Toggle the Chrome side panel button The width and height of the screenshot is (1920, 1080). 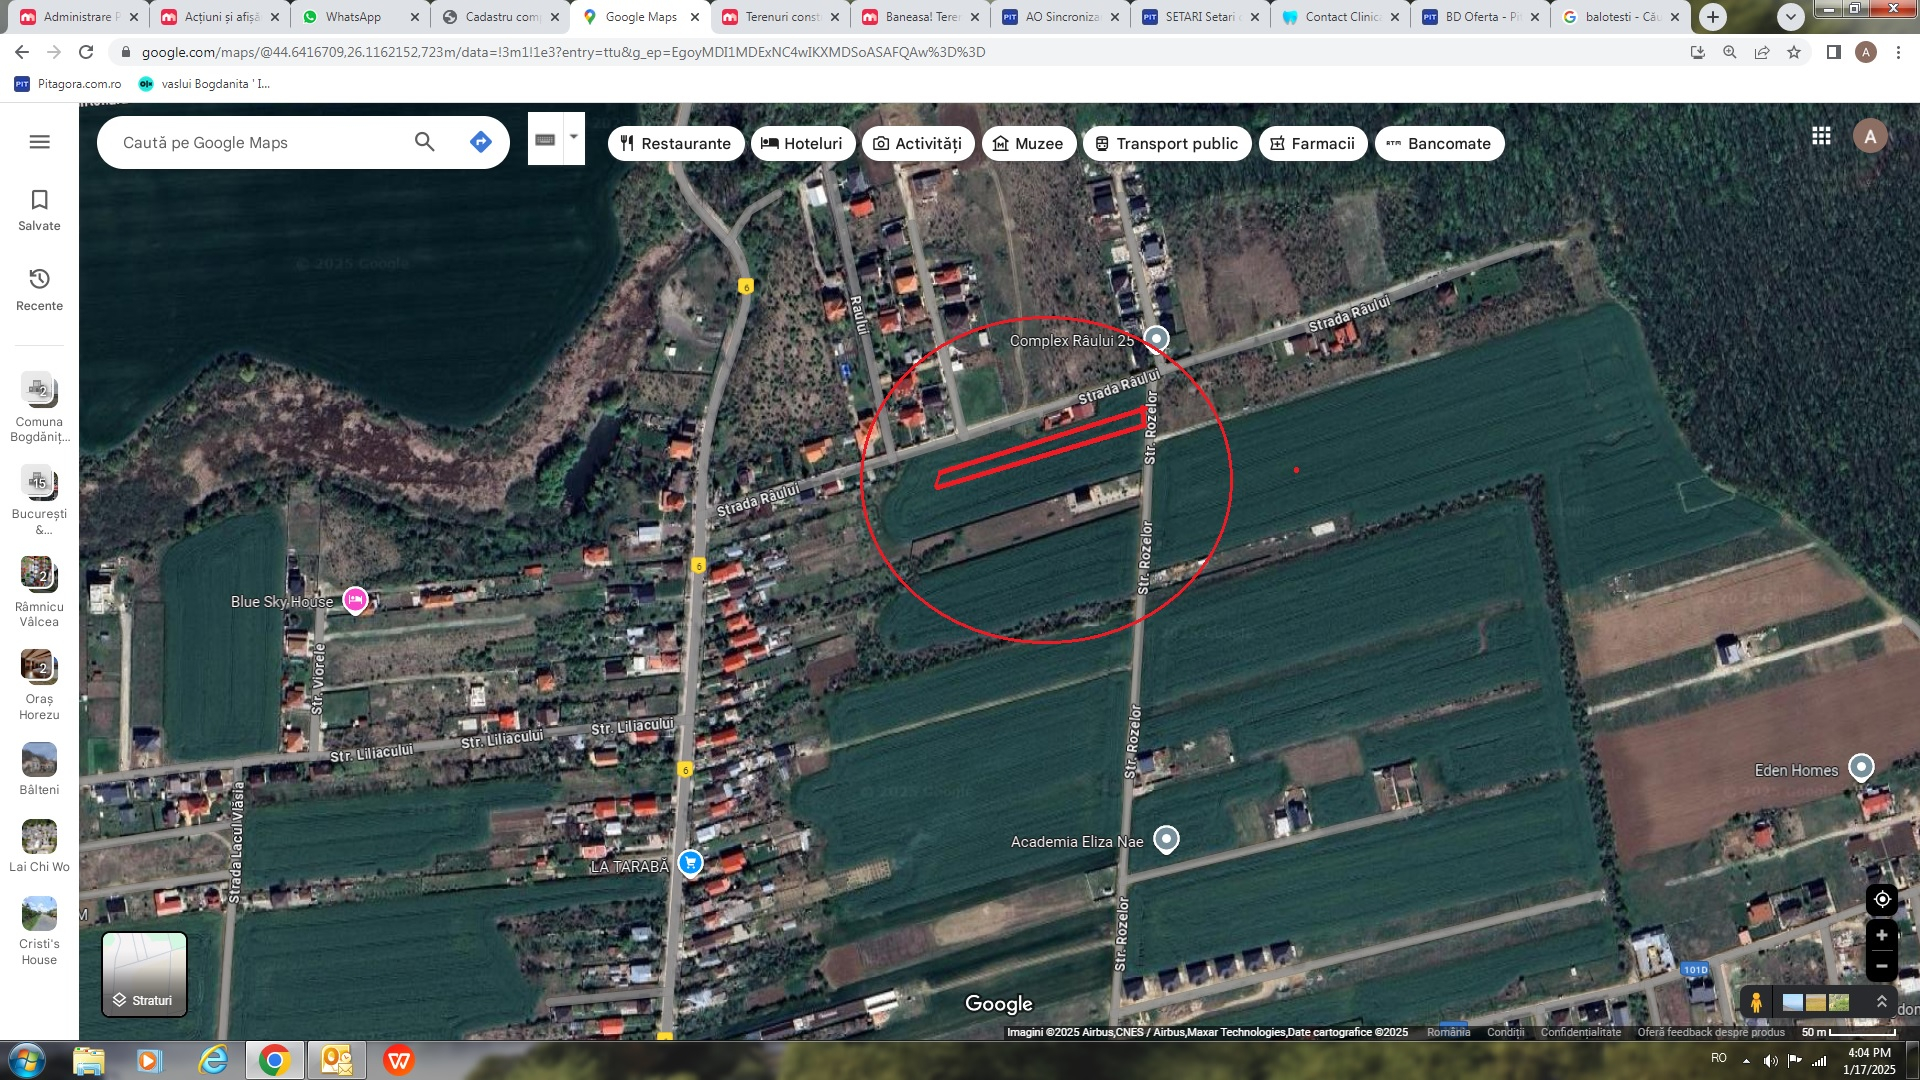pyautogui.click(x=1833, y=52)
